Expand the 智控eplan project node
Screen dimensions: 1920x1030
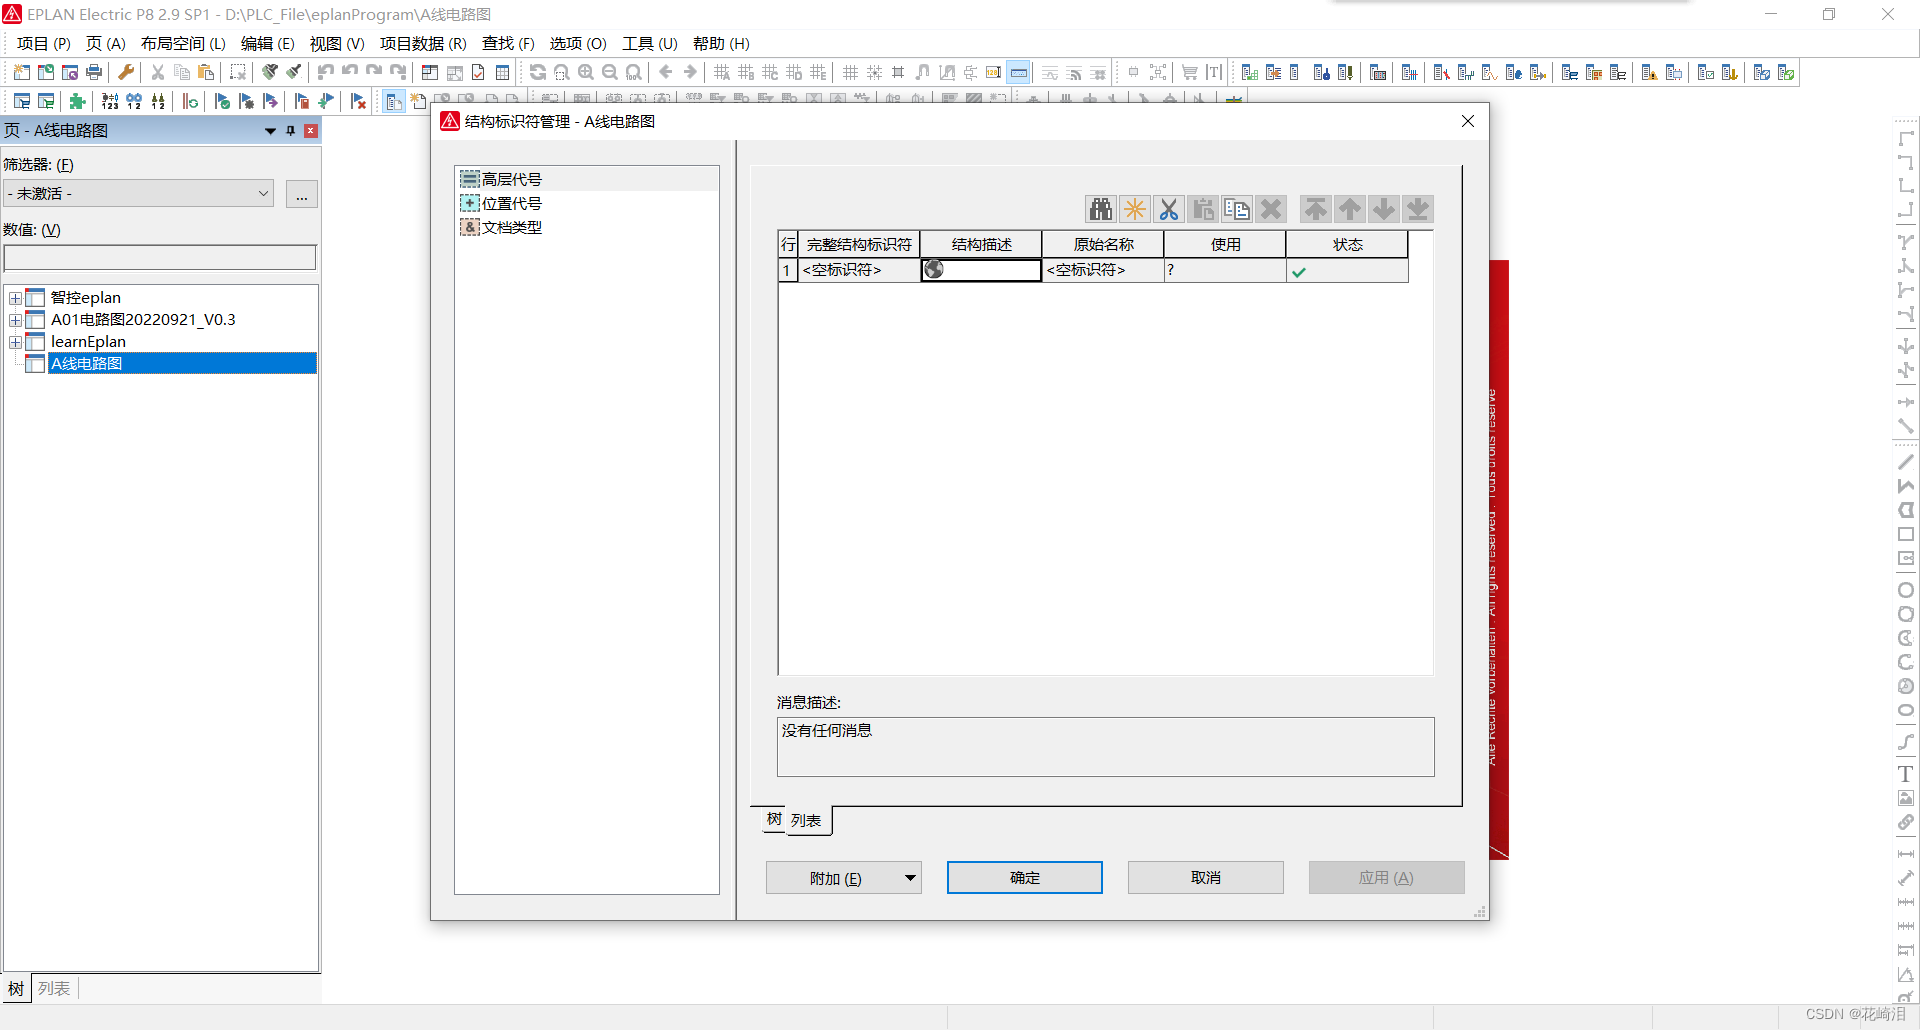tap(15, 298)
